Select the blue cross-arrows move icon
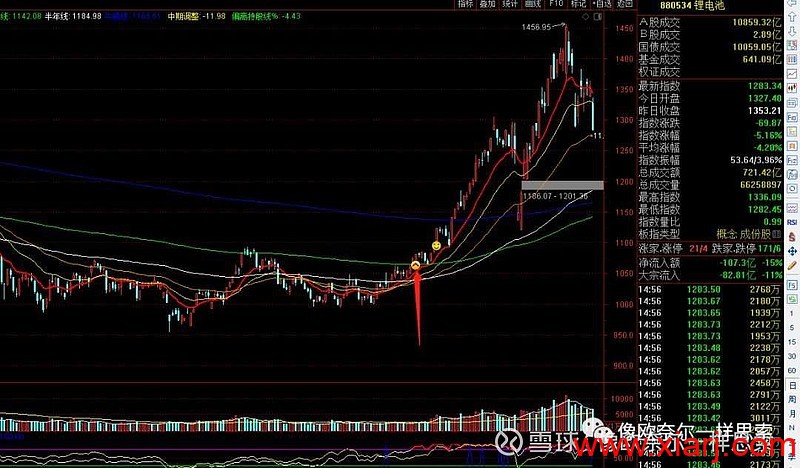Image resolution: width=800 pixels, height=468 pixels. [x=792, y=252]
